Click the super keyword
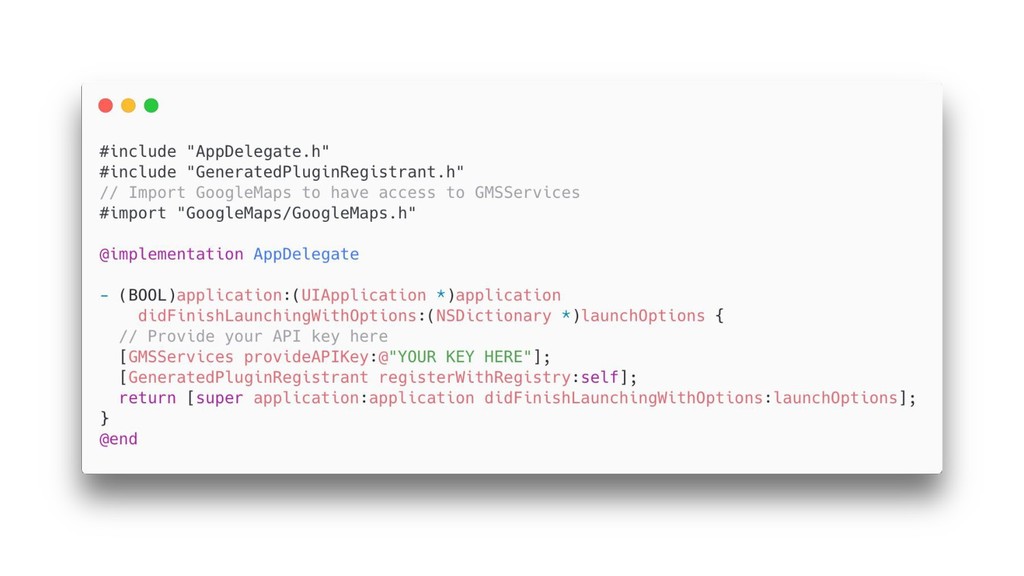 219,398
